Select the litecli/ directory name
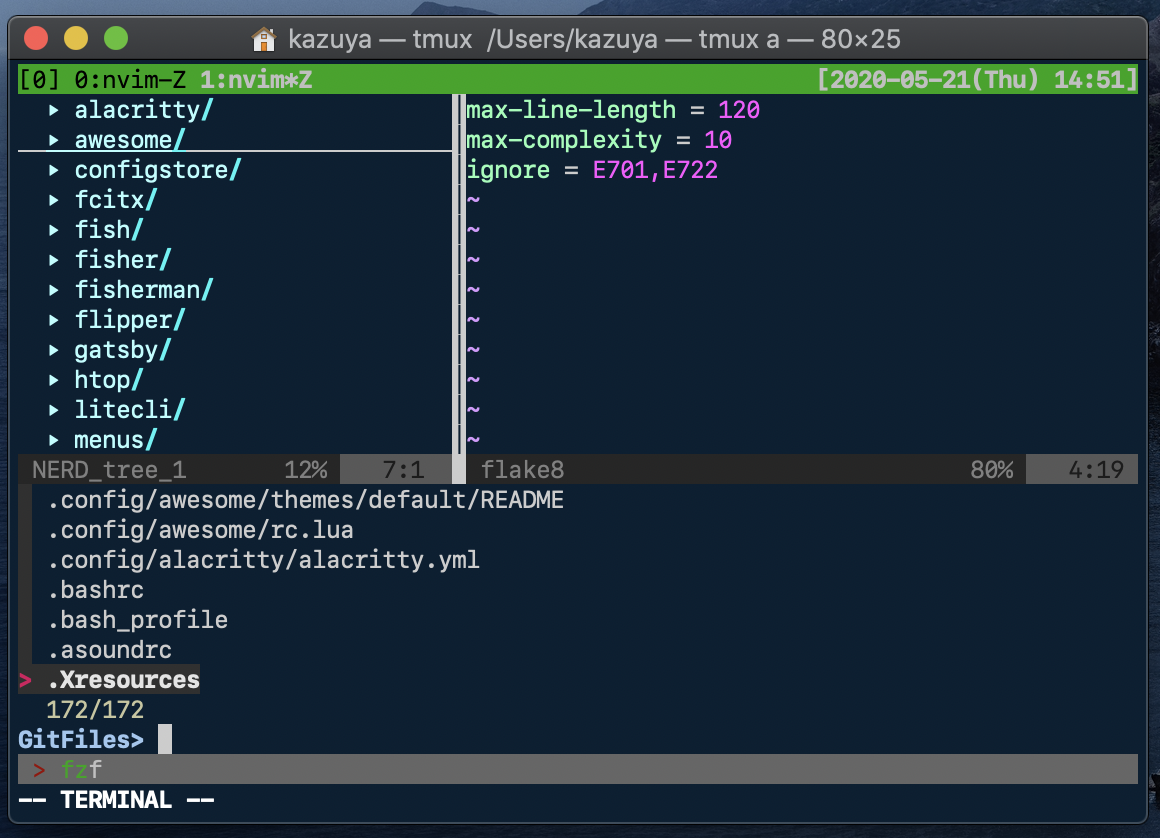This screenshot has width=1160, height=838. point(129,410)
